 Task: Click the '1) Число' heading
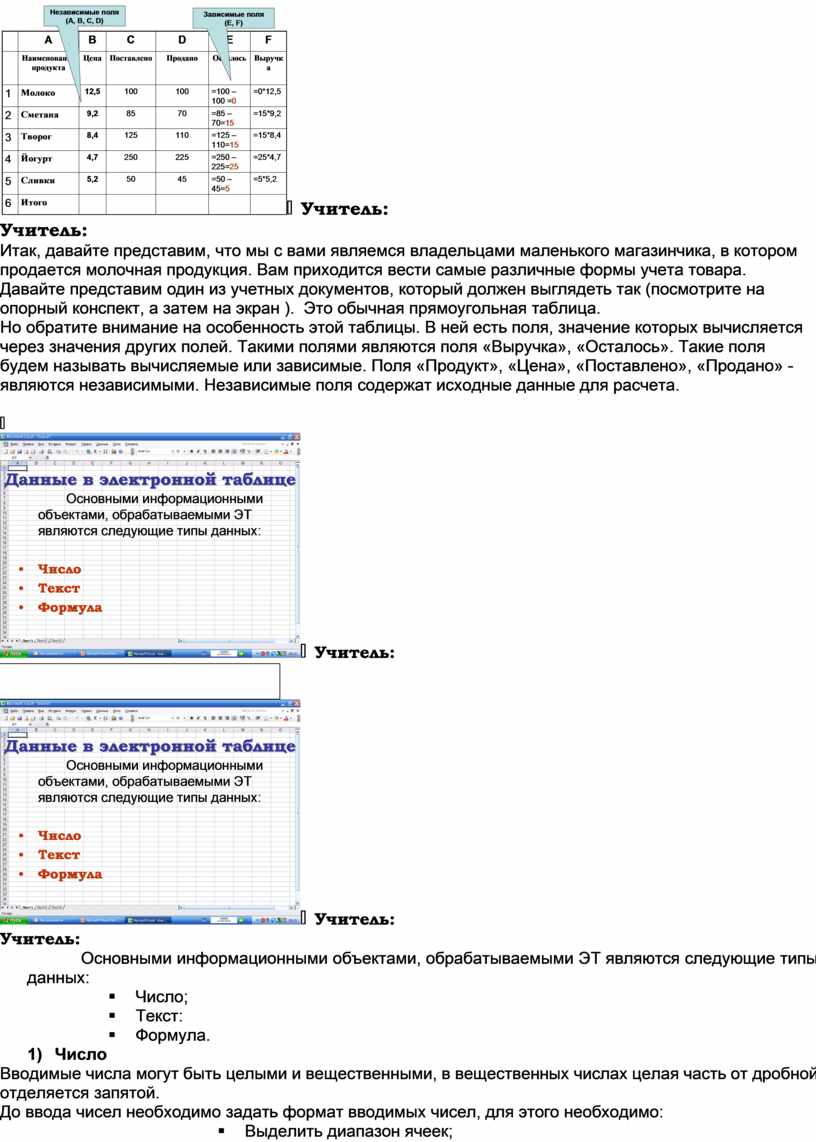pos(67,1054)
